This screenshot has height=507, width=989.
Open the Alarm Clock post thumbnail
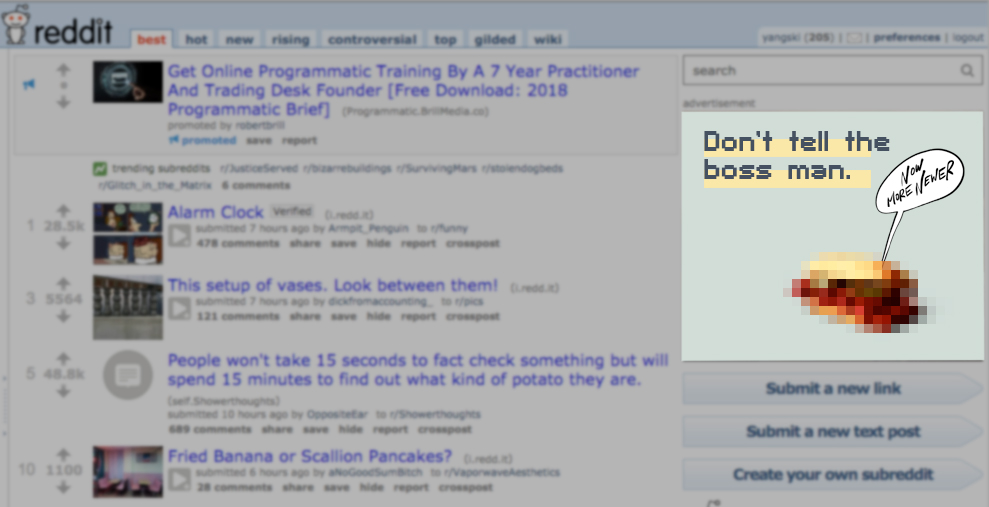click(128, 233)
